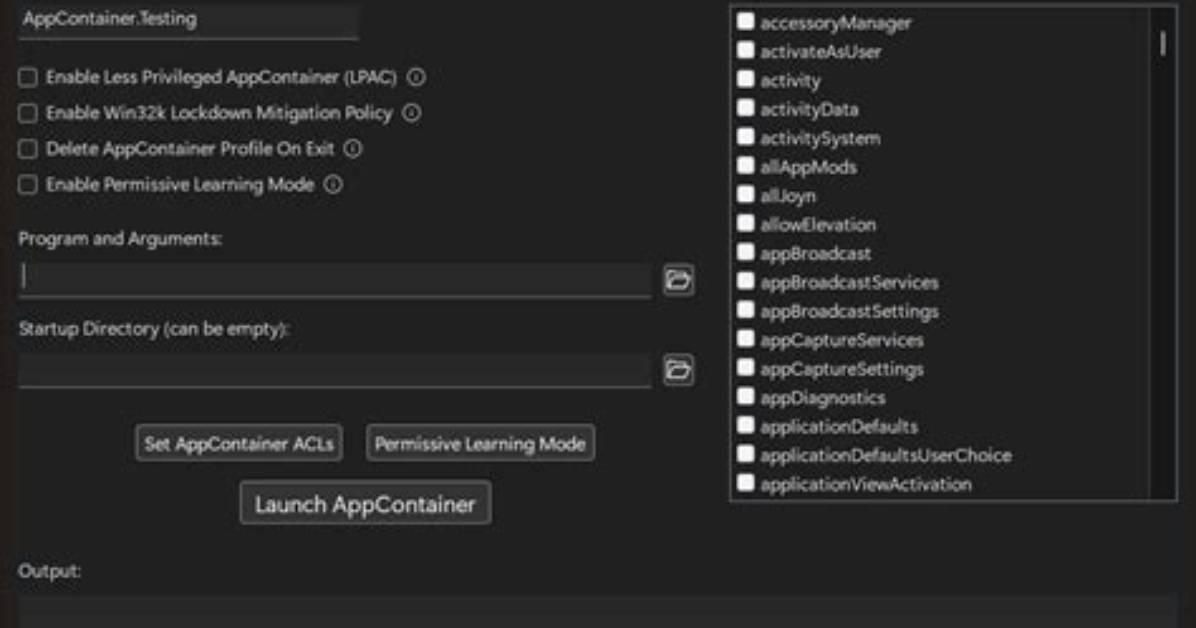Toggle the activitySystem capability checkbox
This screenshot has width=1196, height=628.
pyautogui.click(x=745, y=137)
